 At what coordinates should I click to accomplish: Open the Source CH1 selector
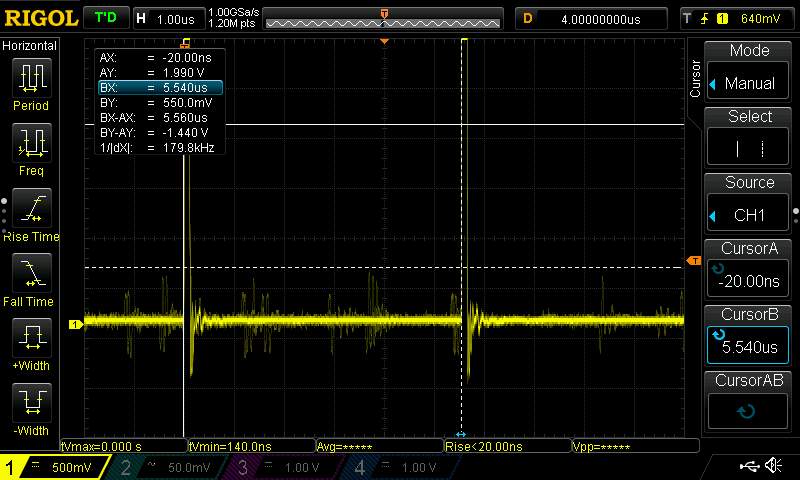749,204
